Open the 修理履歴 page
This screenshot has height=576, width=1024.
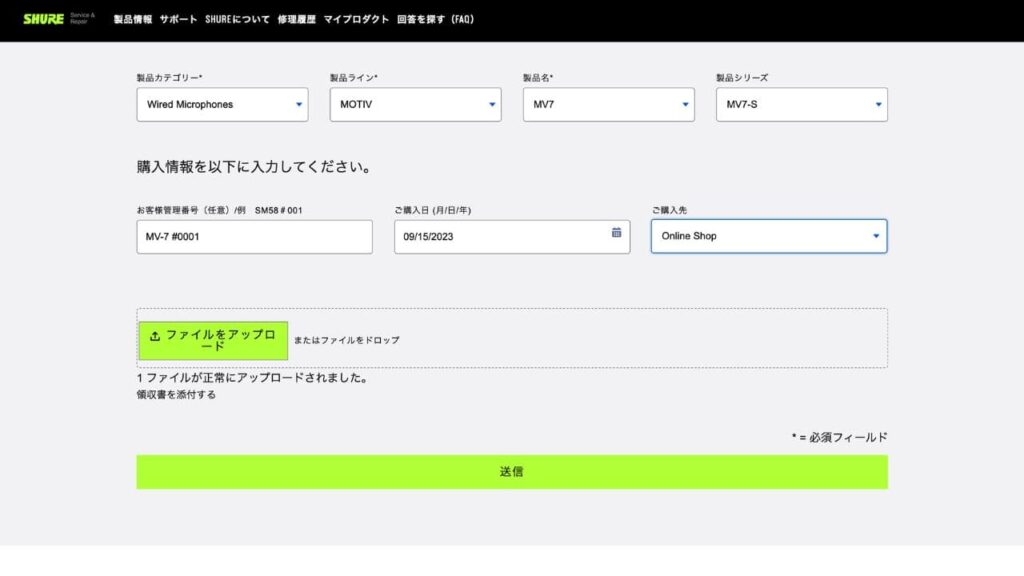[296, 19]
